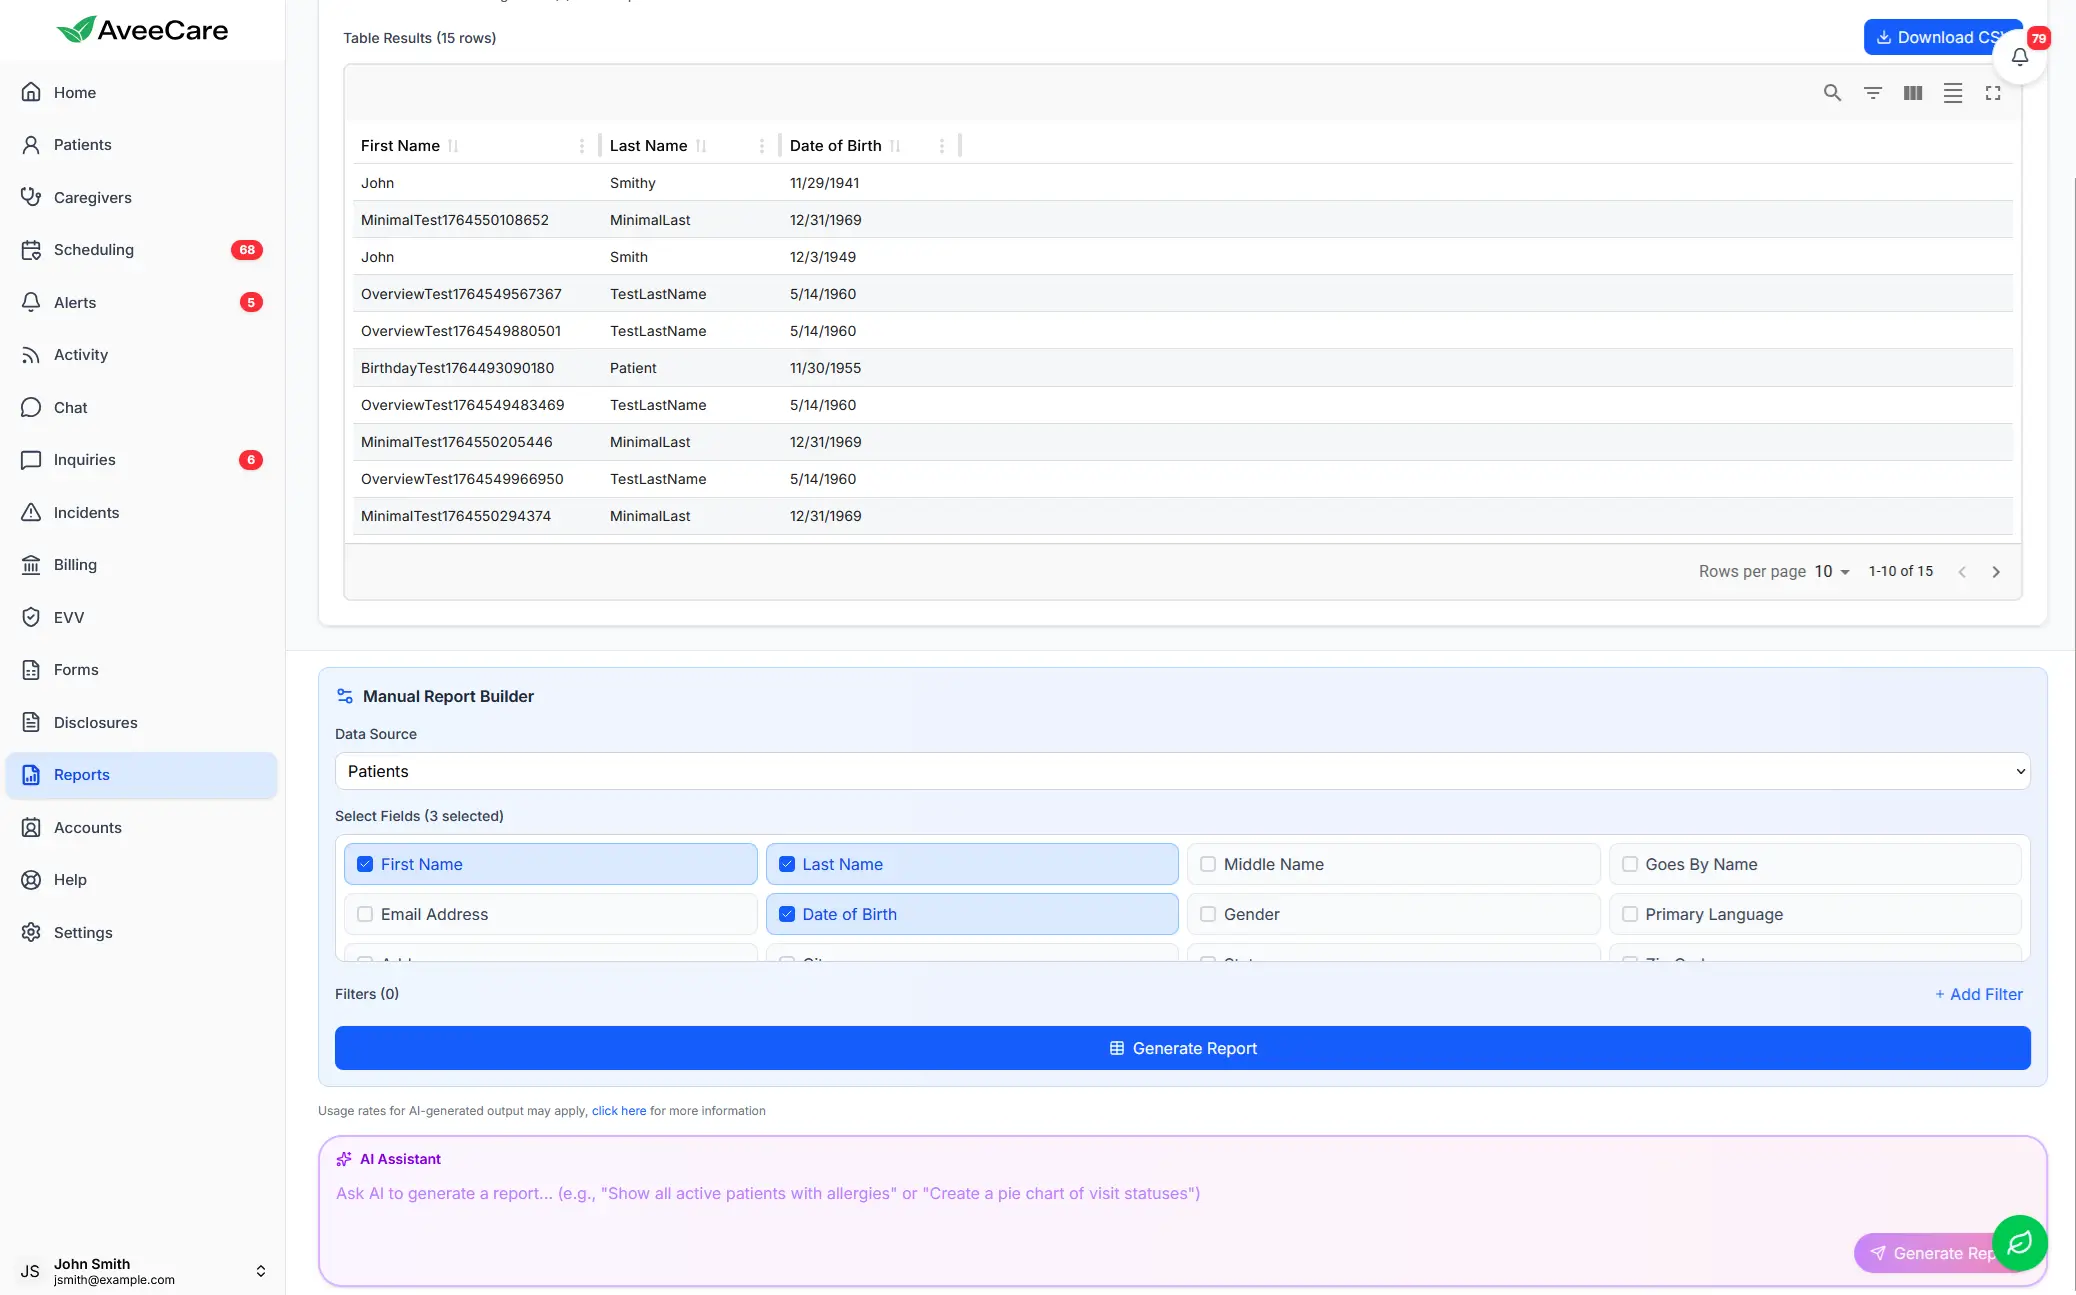This screenshot has height=1295, width=2076.
Task: Open the table search icon
Action: point(1833,92)
